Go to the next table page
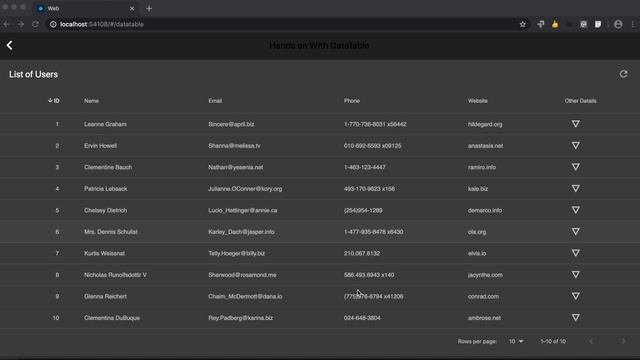Viewport: 640px width, 360px height. pos(623,341)
